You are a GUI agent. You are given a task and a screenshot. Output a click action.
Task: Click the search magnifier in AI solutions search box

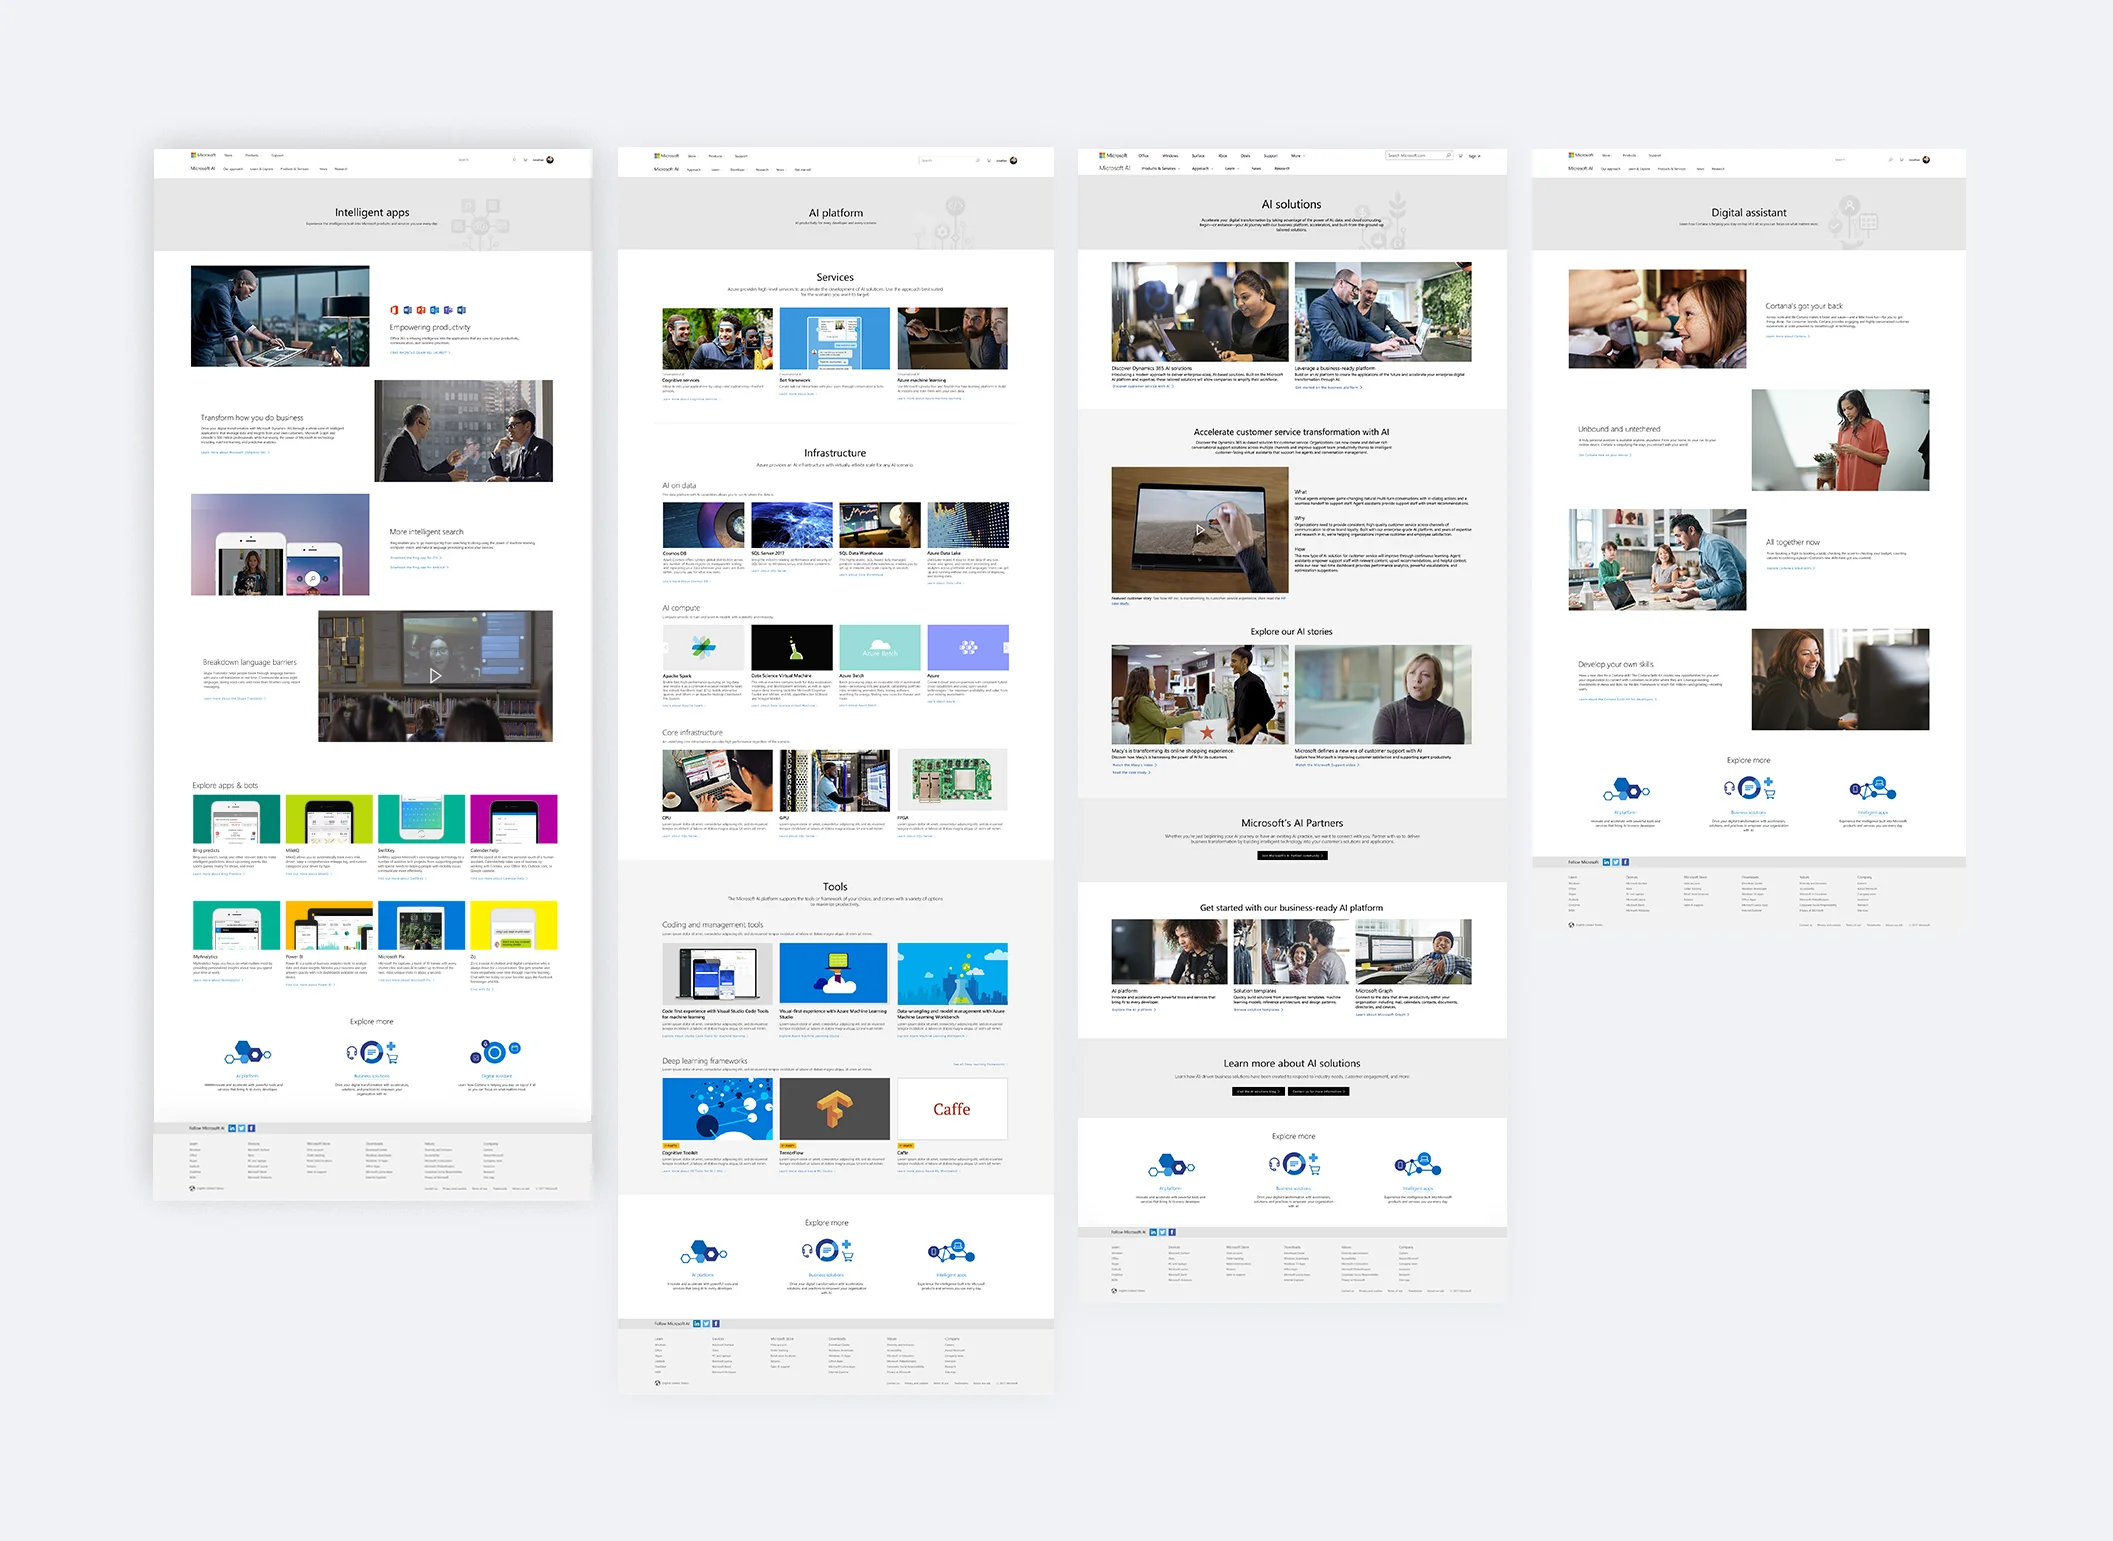point(1448,155)
